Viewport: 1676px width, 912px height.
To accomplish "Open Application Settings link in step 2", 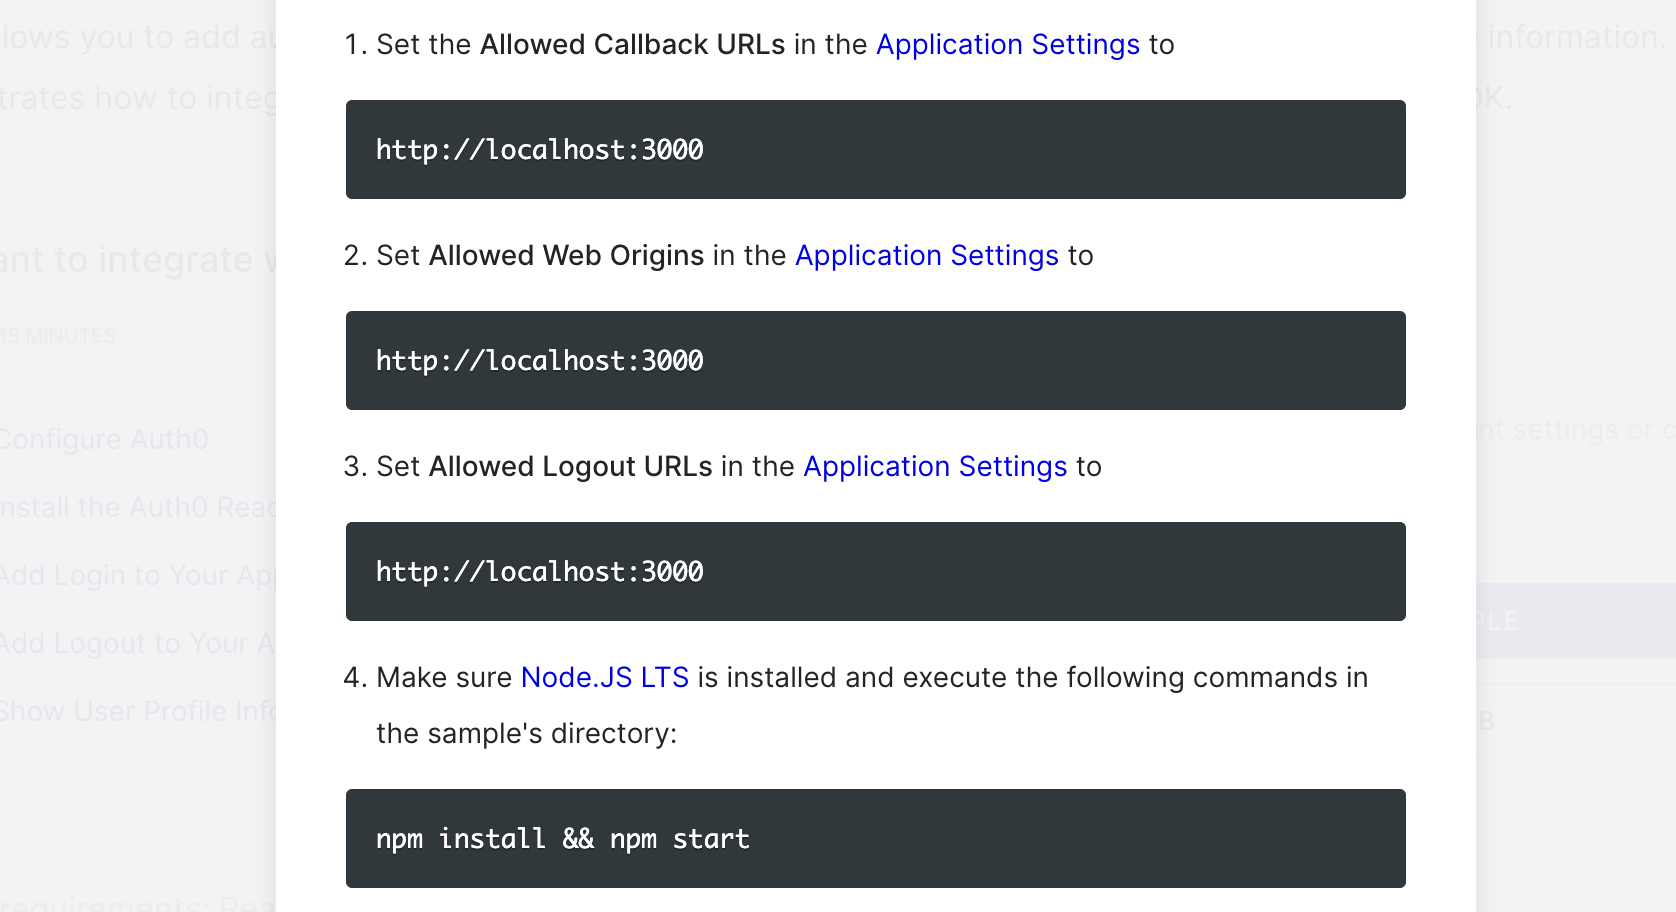I will coord(925,256).
